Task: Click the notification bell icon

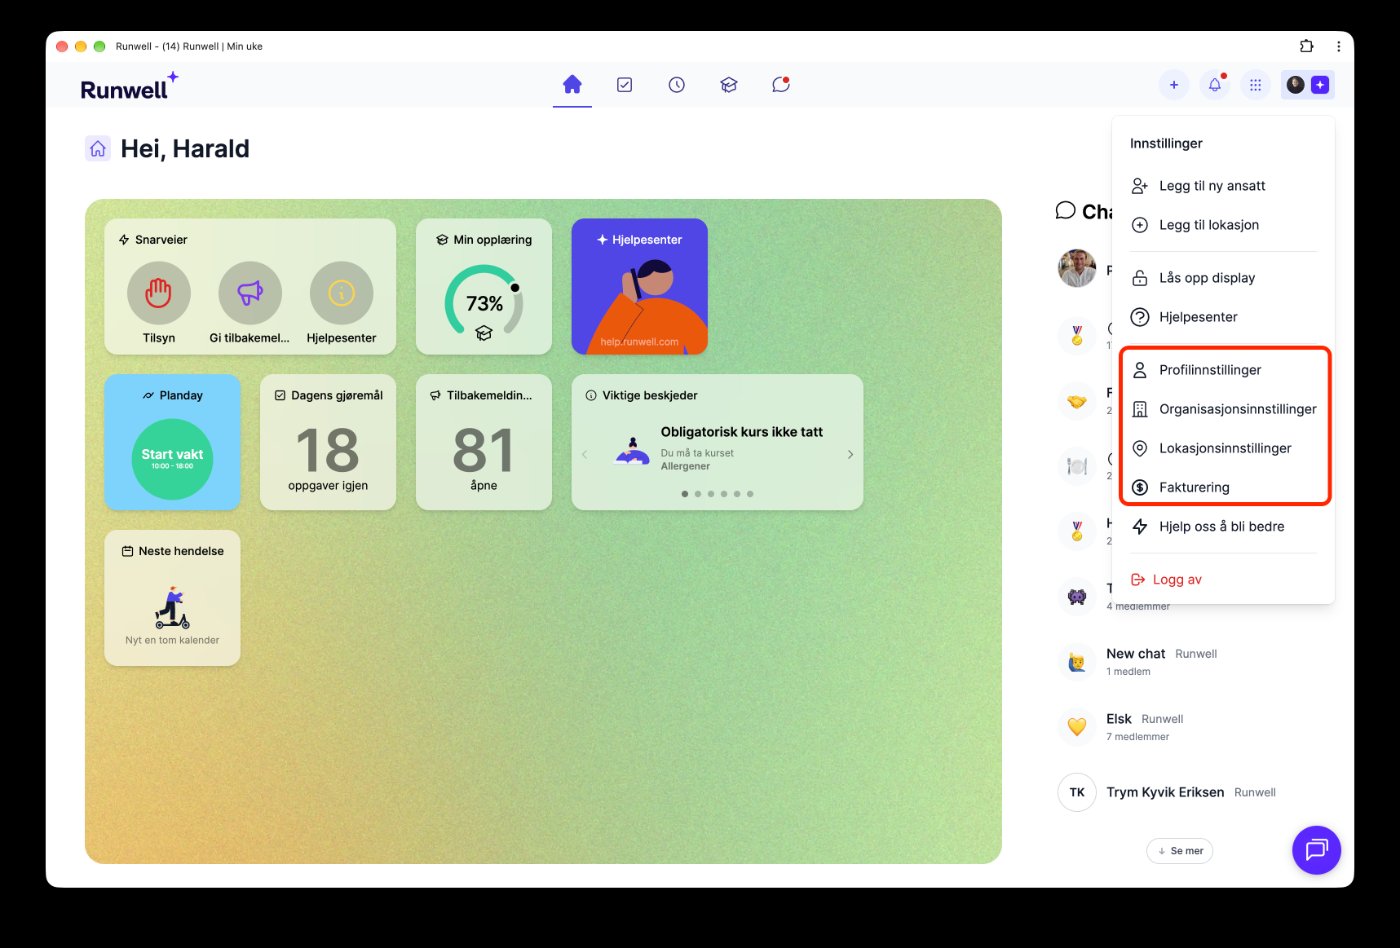Action: (1215, 85)
